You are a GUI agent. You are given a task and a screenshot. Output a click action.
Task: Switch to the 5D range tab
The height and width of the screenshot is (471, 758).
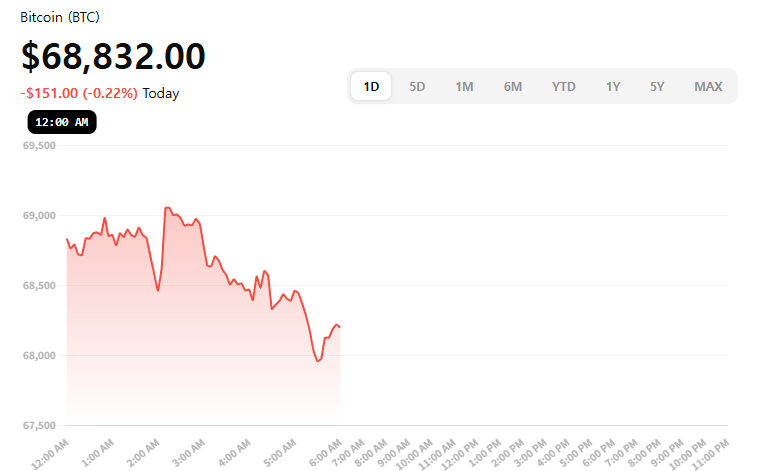pyautogui.click(x=418, y=86)
